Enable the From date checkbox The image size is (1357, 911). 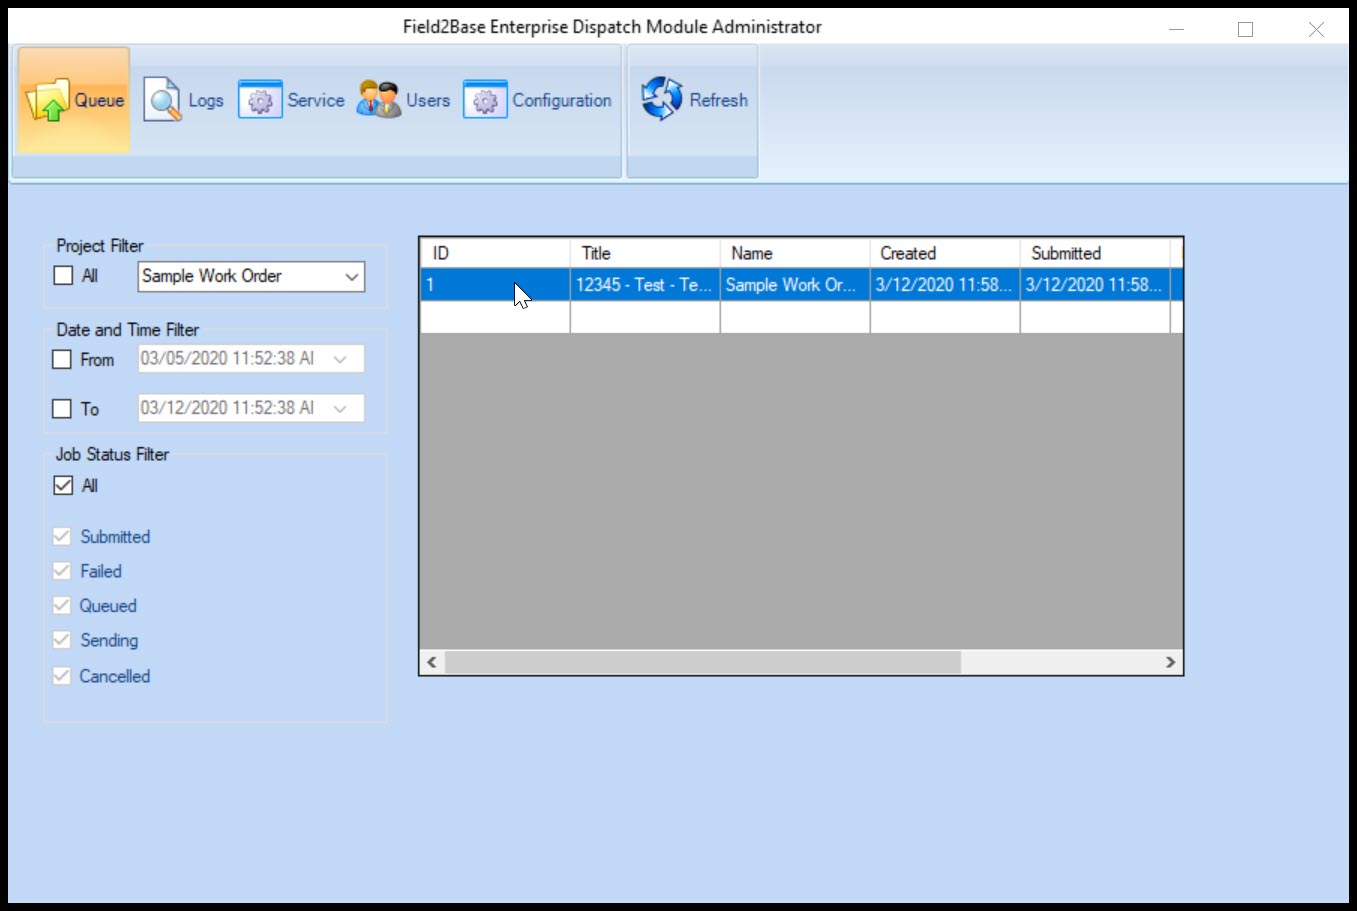(62, 359)
